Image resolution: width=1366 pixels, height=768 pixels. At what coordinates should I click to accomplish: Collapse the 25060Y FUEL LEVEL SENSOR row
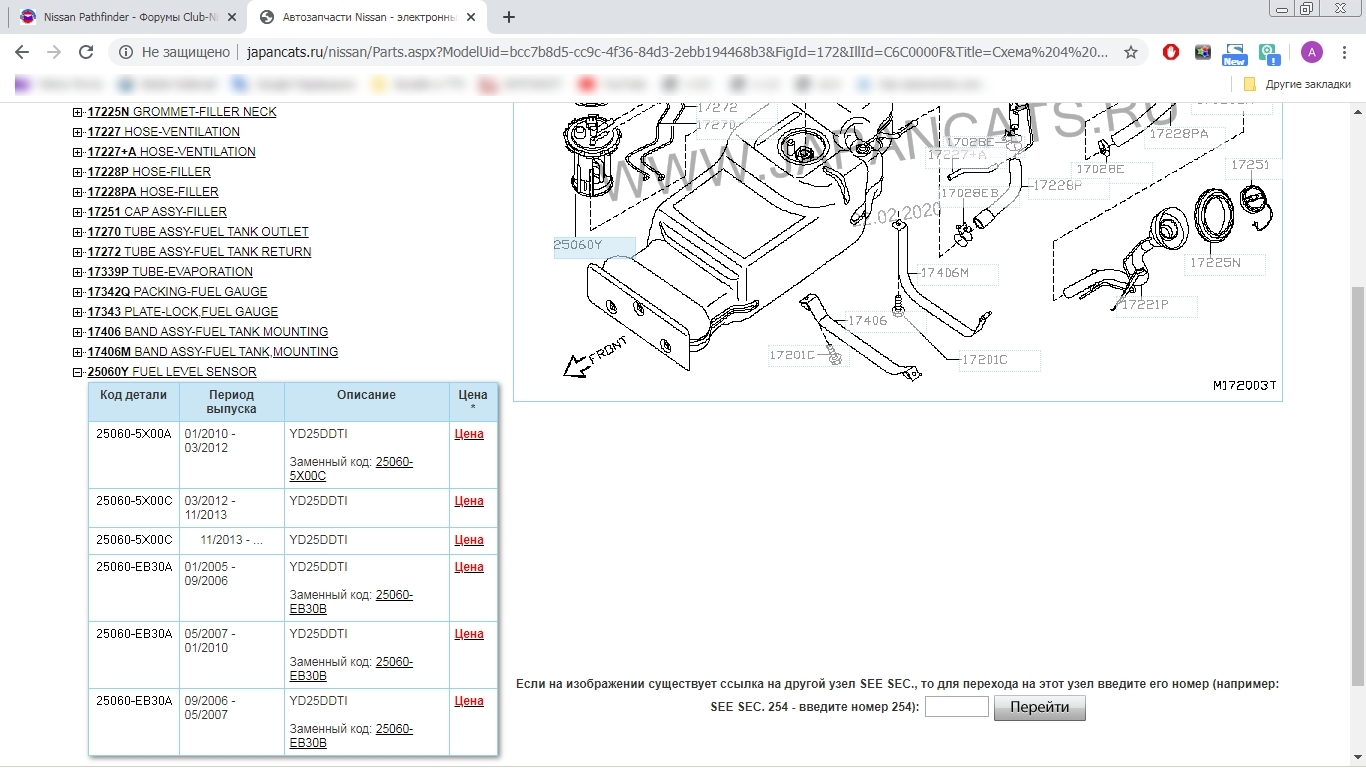[x=78, y=372]
